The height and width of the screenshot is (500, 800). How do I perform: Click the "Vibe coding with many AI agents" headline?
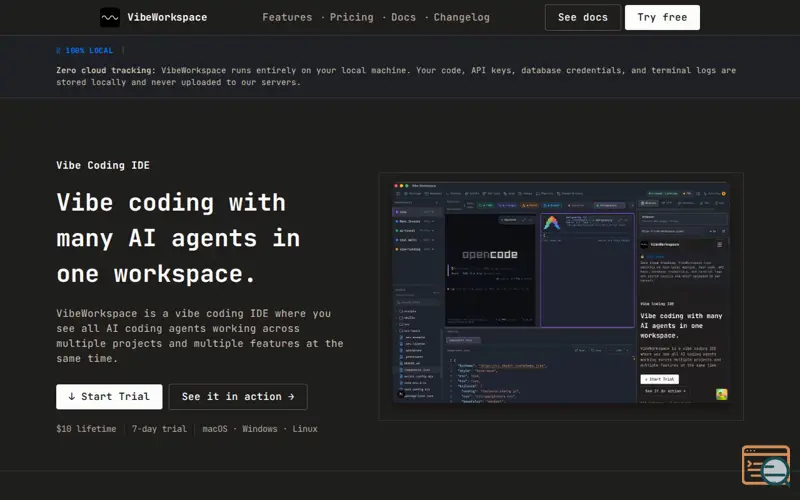[178, 238]
